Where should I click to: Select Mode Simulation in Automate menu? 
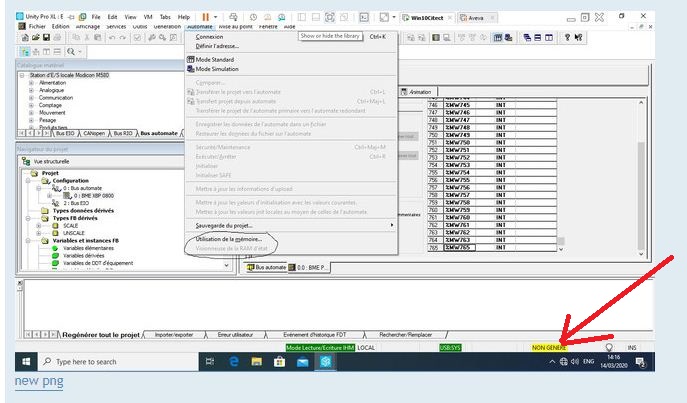[218, 69]
